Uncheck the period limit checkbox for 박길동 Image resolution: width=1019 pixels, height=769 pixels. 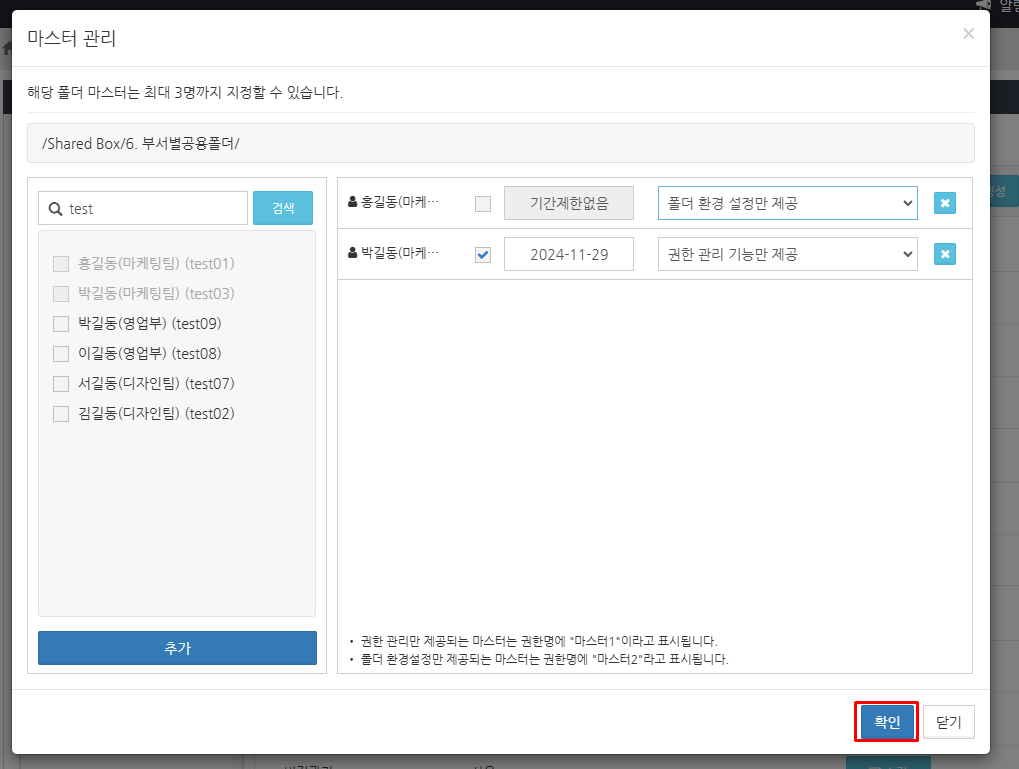483,255
